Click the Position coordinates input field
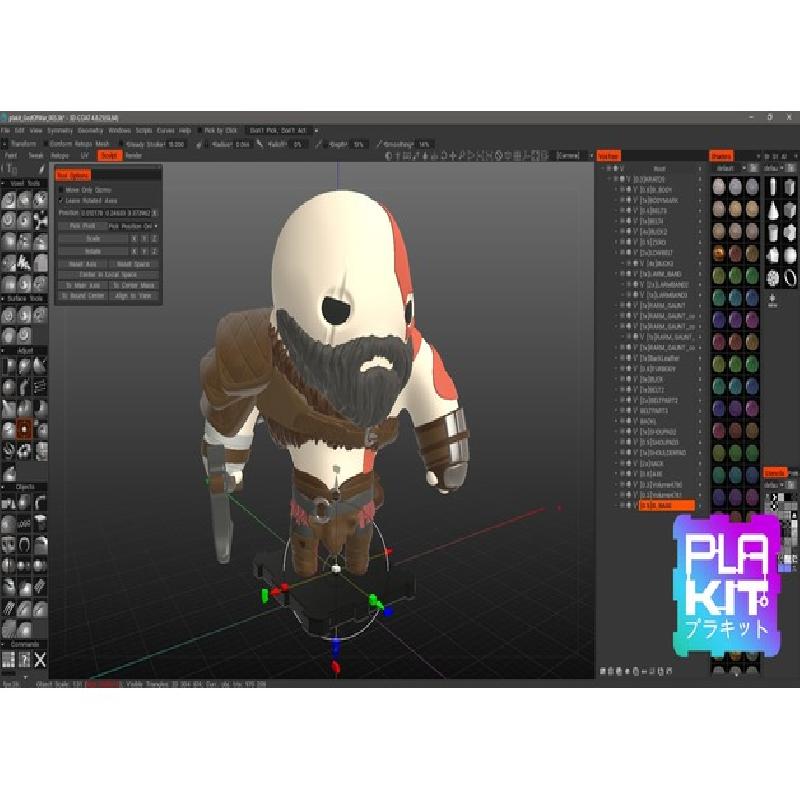The height and width of the screenshot is (800, 800). pyautogui.click(x=115, y=213)
